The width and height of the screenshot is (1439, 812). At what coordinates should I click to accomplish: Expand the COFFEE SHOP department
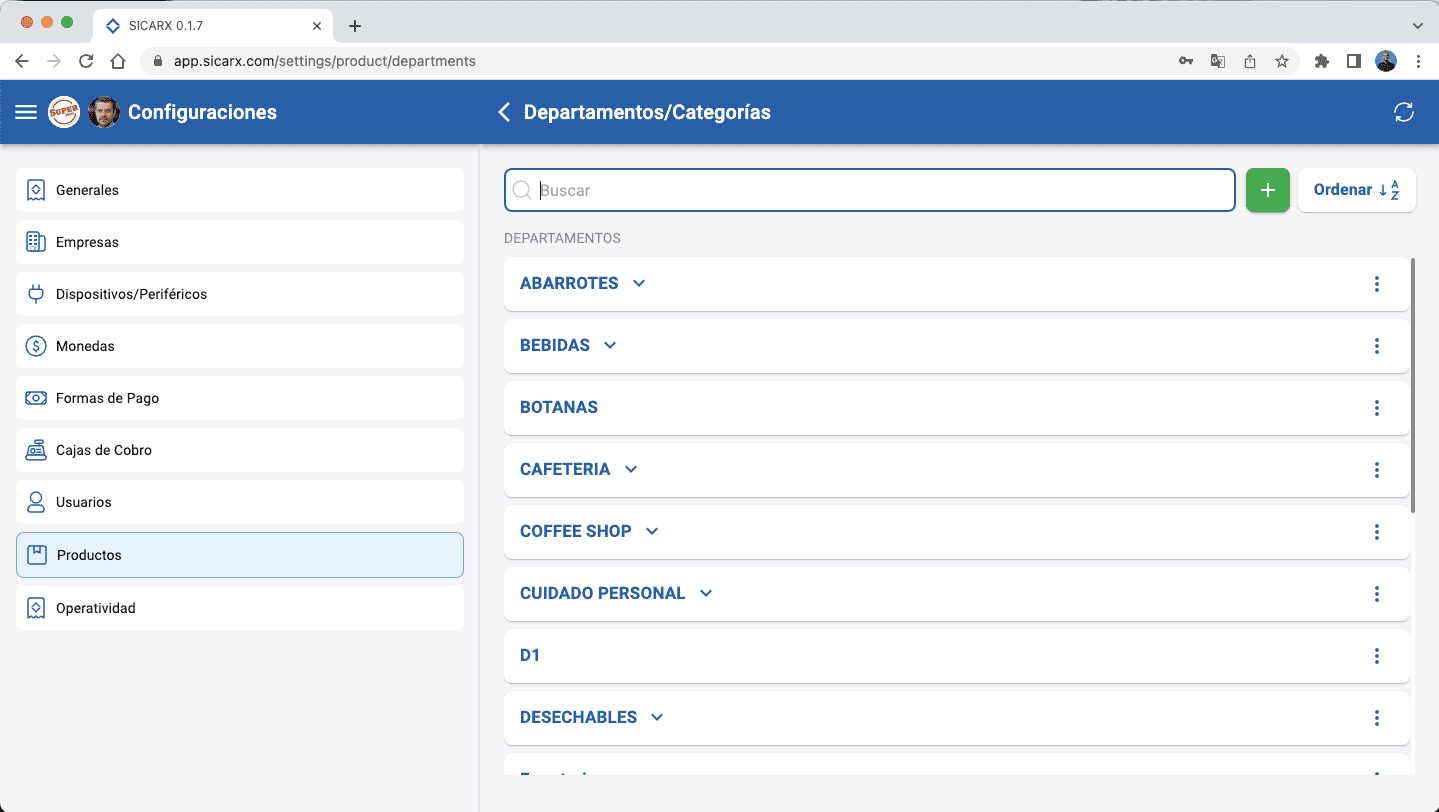pyautogui.click(x=652, y=532)
